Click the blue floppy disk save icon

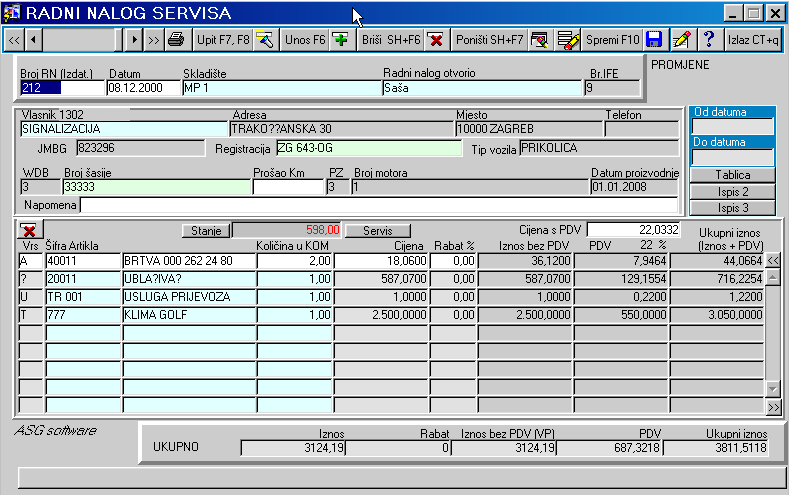click(654, 40)
